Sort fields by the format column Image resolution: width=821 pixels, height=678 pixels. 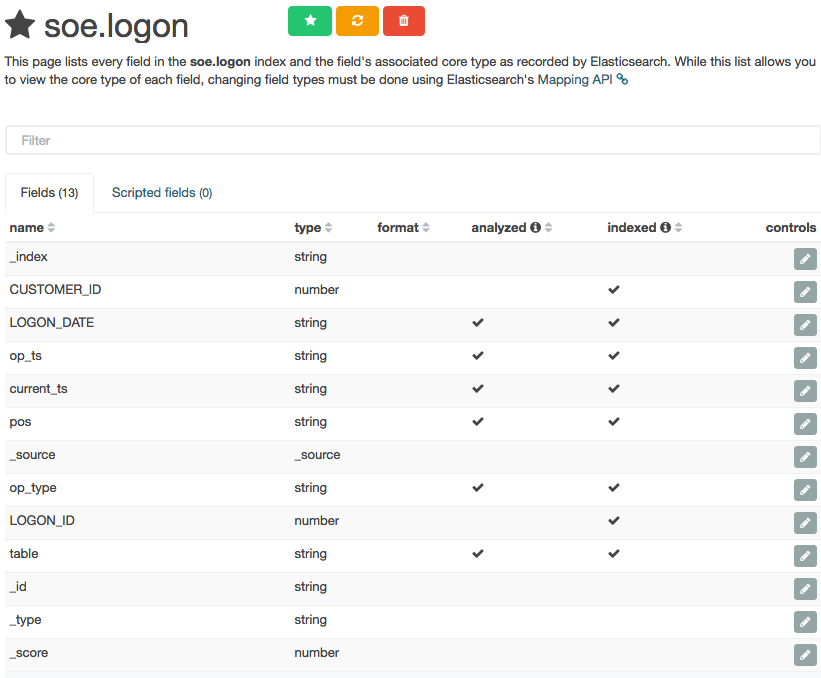[x=425, y=228]
